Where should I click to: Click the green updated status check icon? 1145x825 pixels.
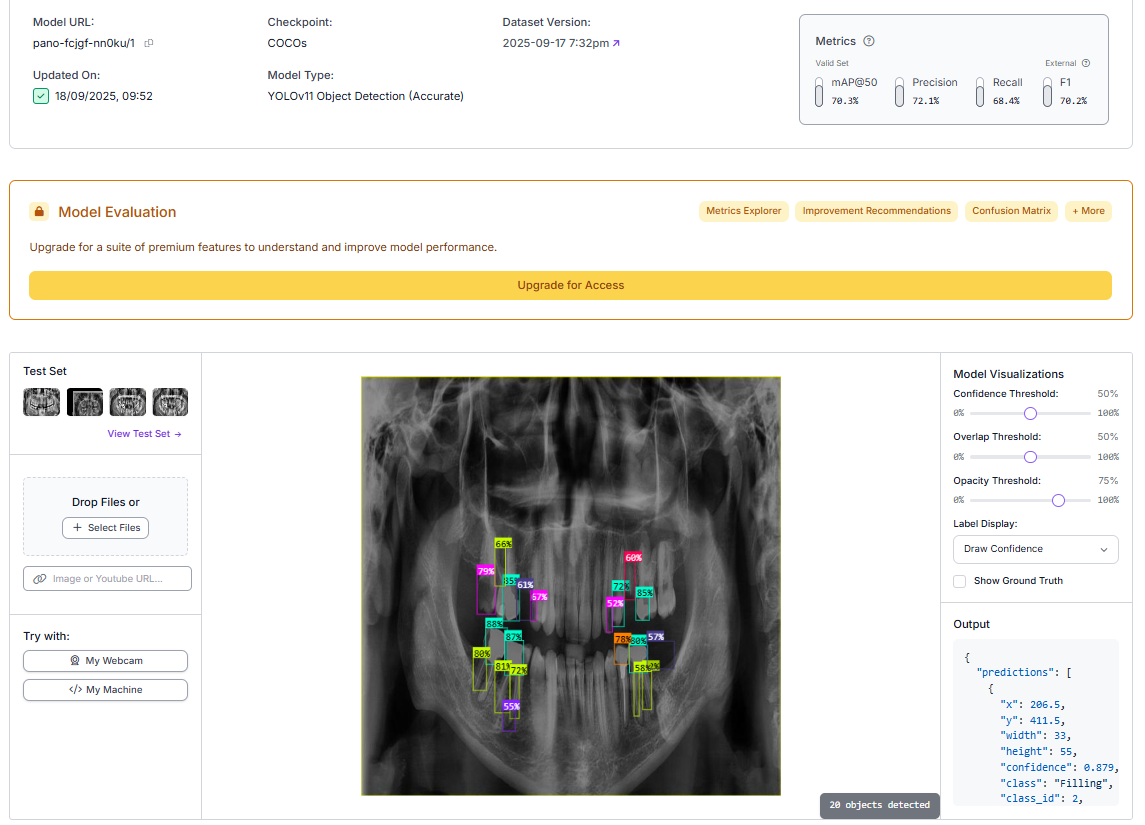41,96
